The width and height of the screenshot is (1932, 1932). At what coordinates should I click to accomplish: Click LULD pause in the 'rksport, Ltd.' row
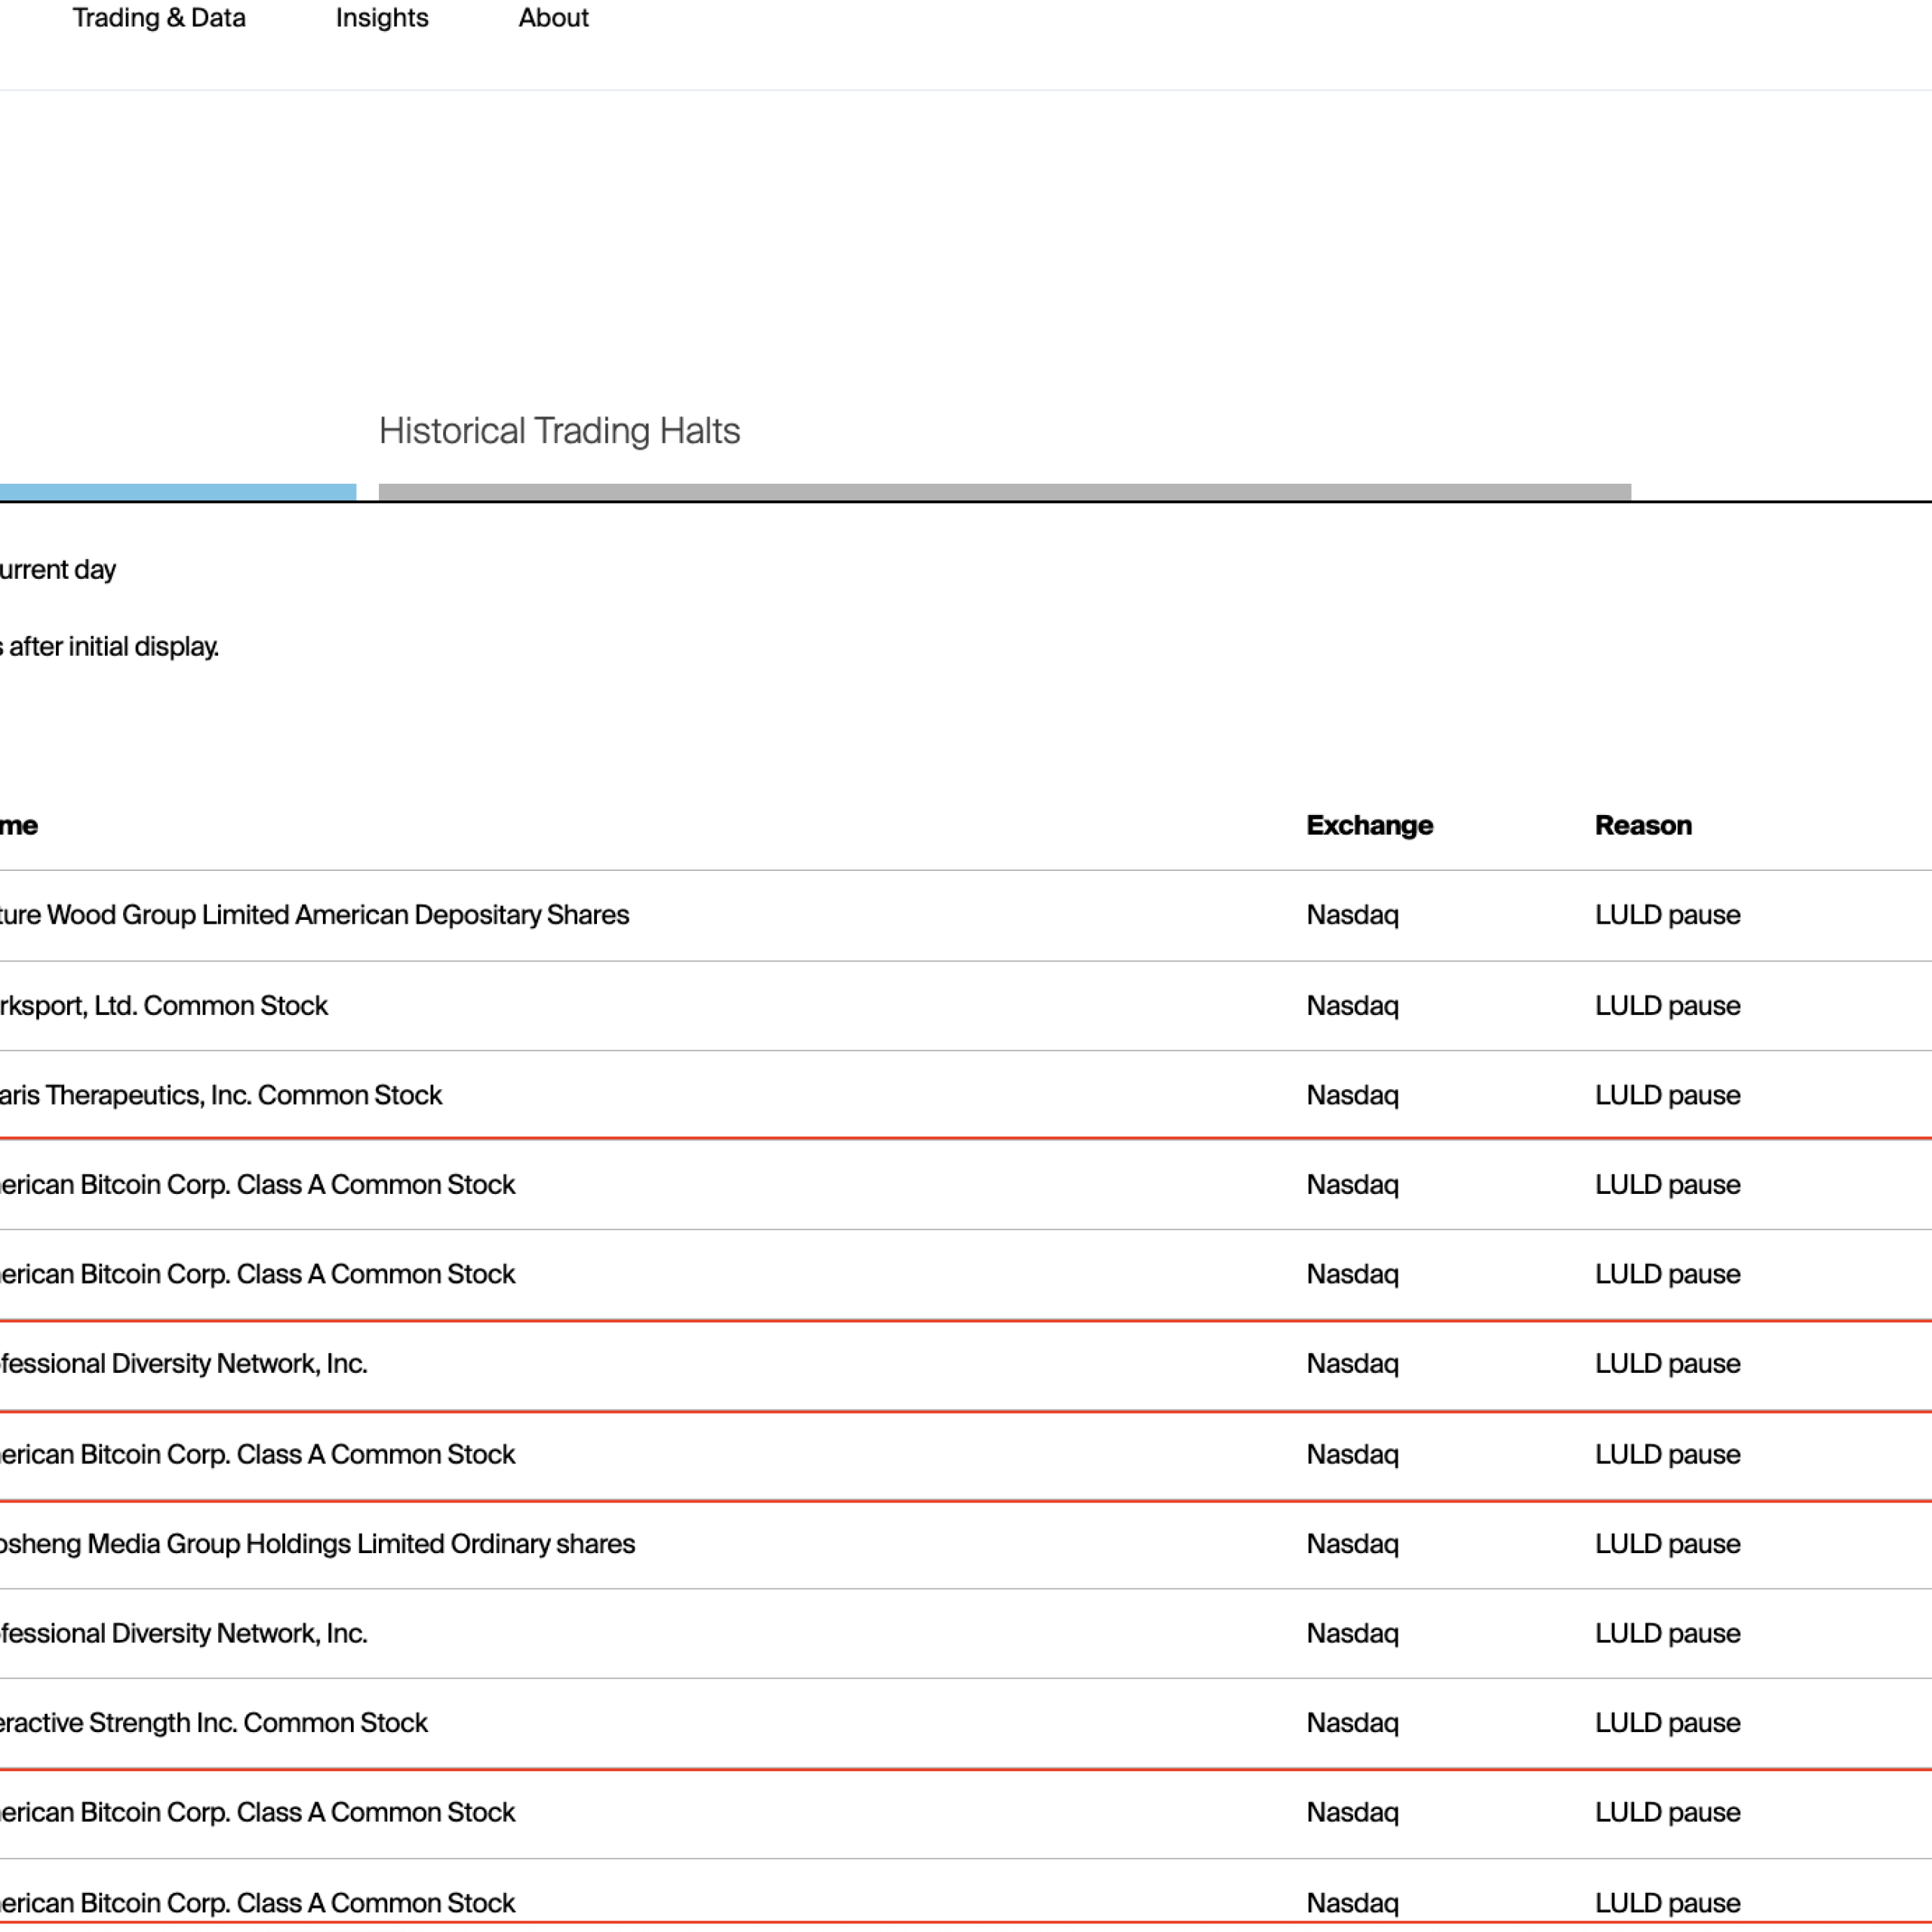coord(1667,1005)
